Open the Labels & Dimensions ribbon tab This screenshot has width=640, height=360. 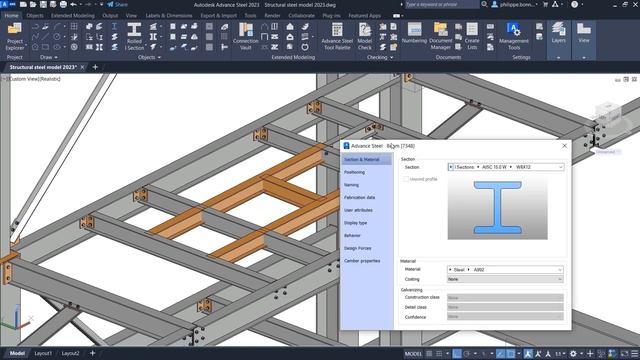(169, 16)
